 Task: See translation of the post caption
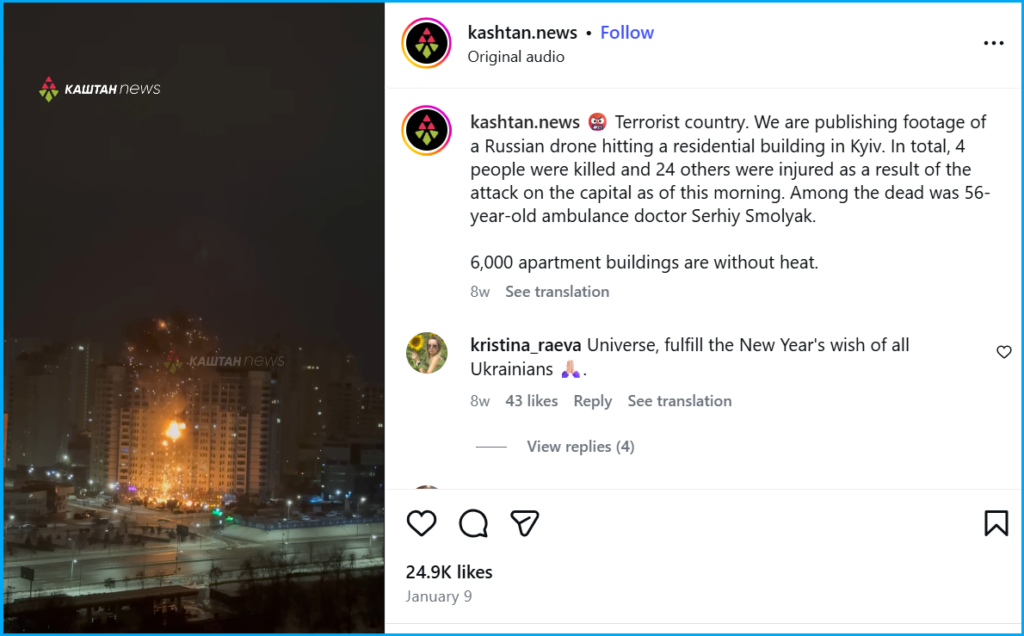(557, 292)
